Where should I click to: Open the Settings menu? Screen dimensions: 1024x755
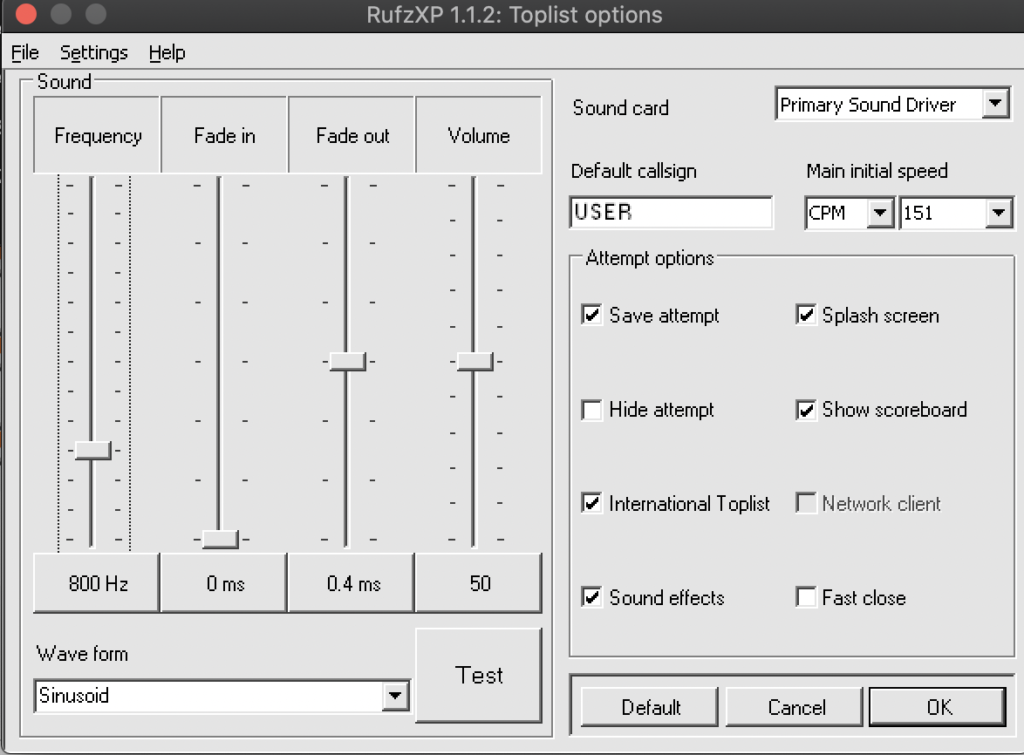tap(94, 53)
